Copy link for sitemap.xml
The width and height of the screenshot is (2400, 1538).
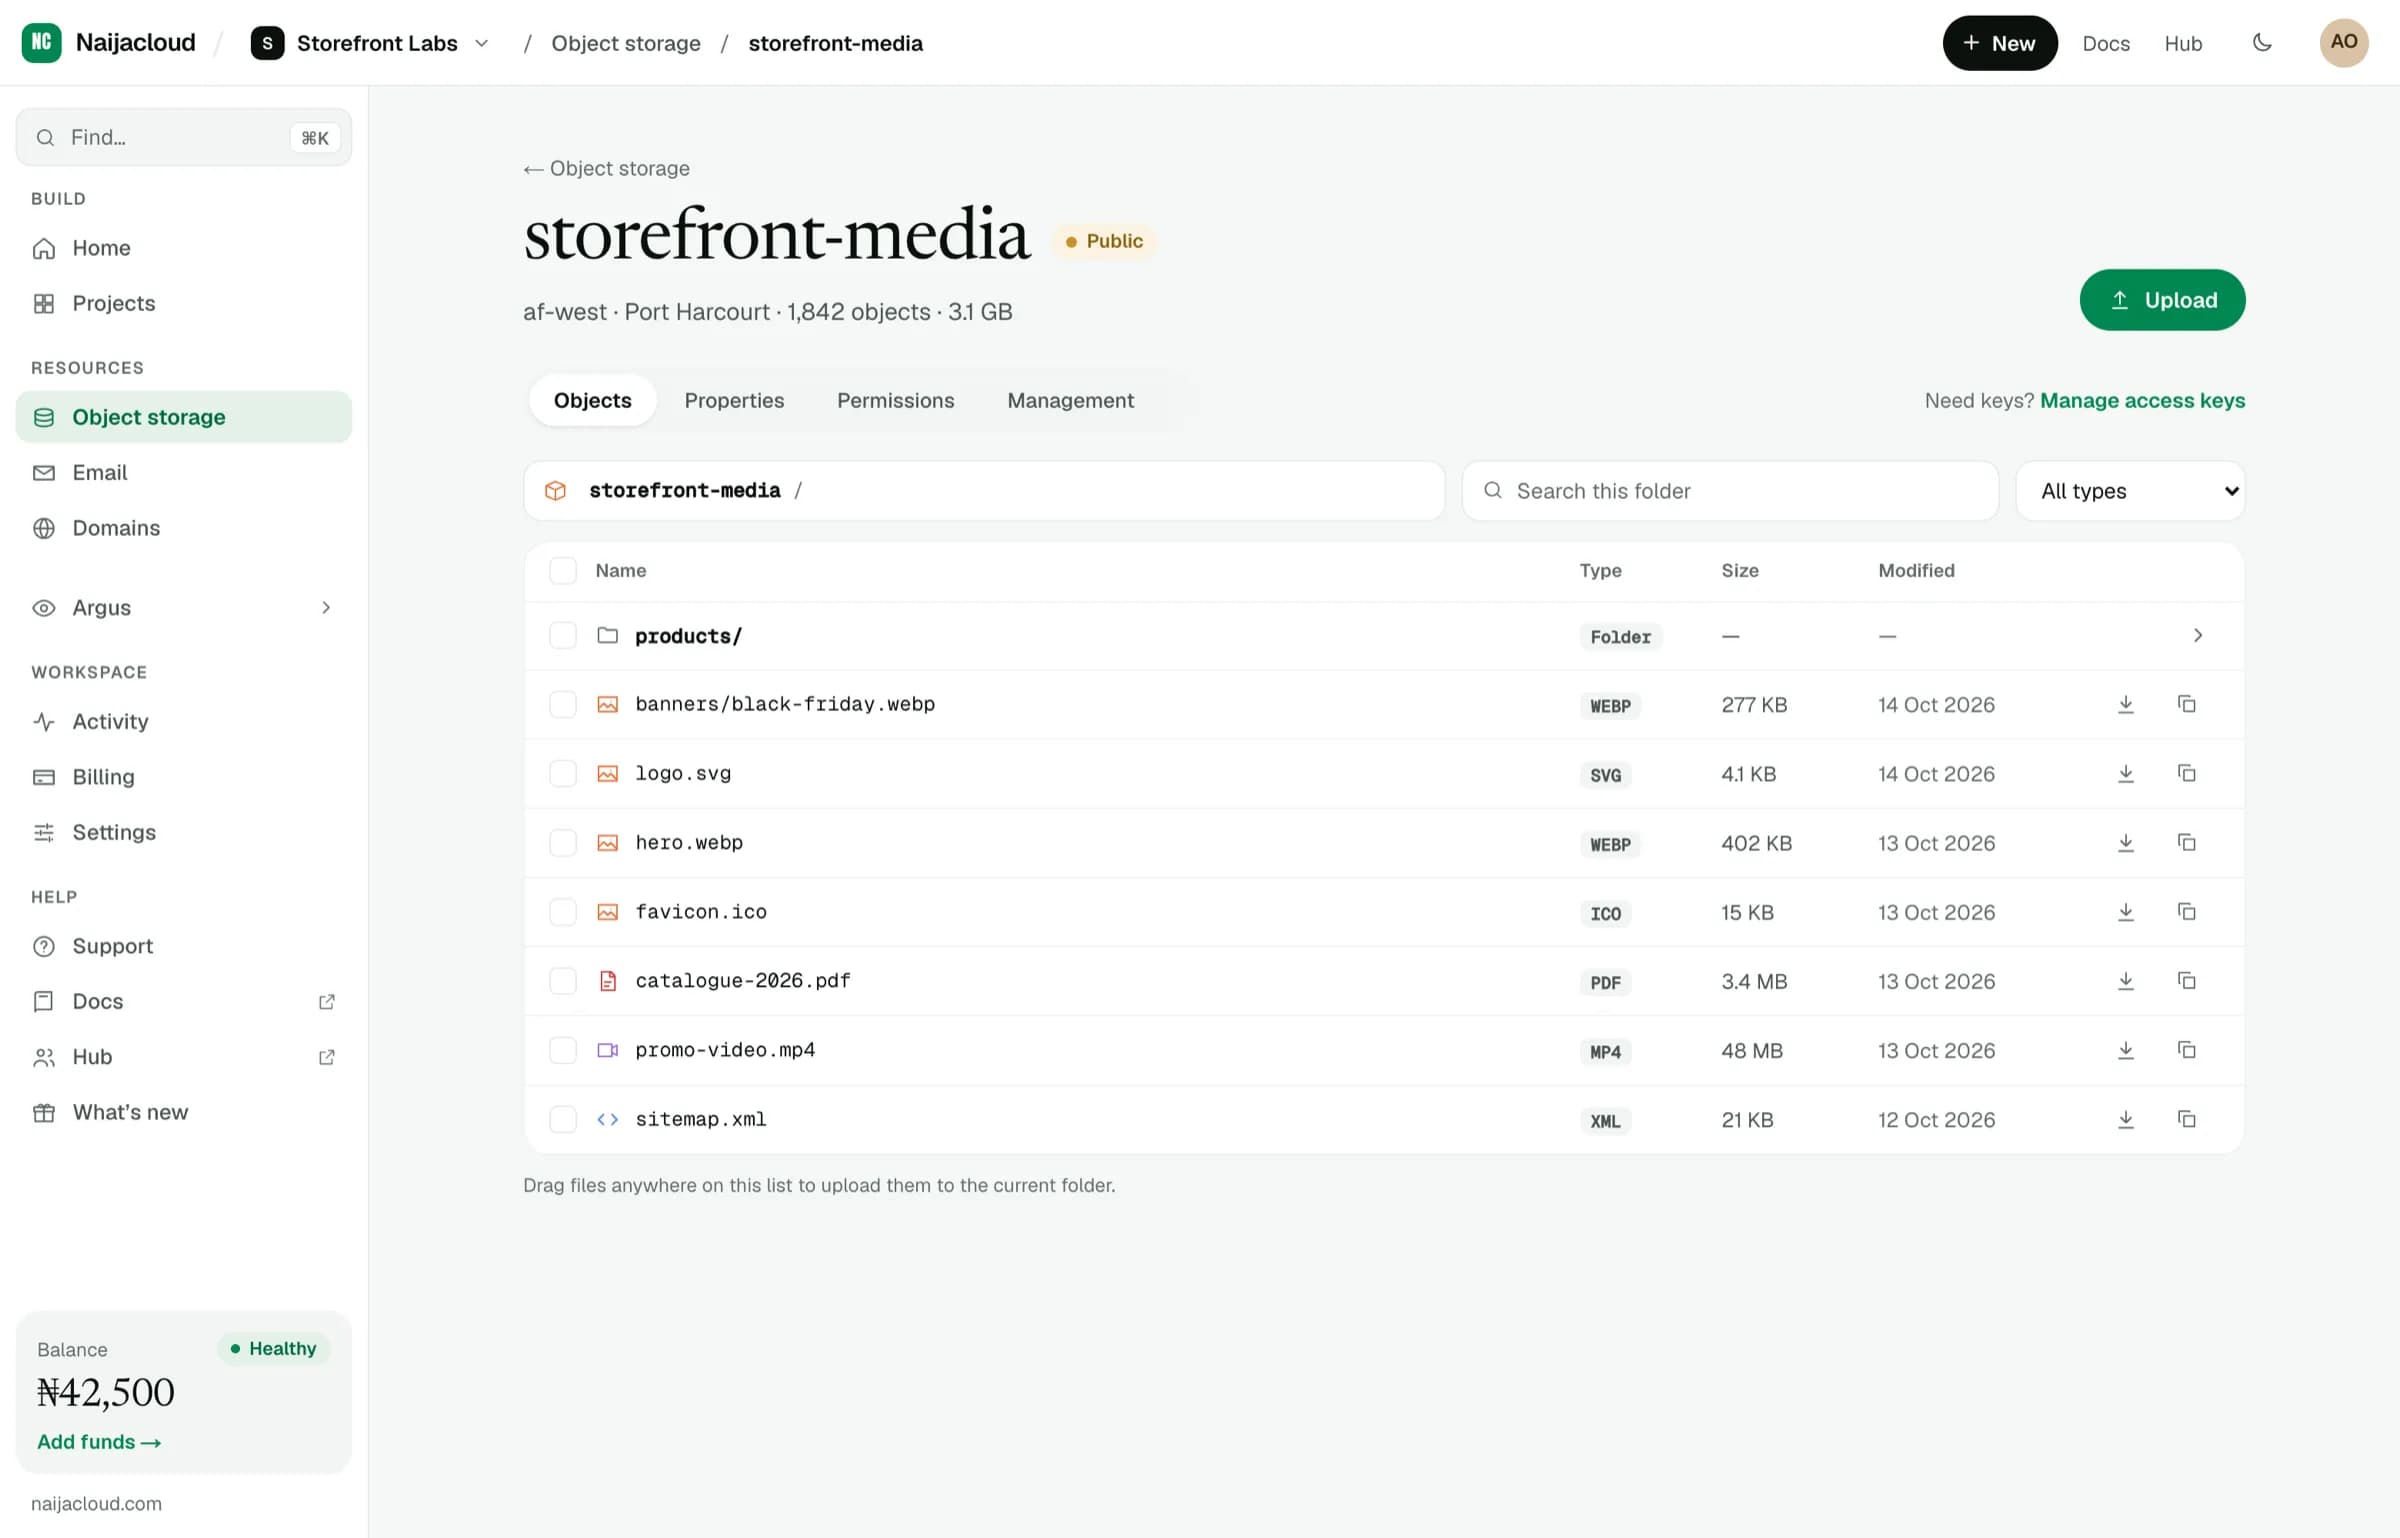2187,1119
